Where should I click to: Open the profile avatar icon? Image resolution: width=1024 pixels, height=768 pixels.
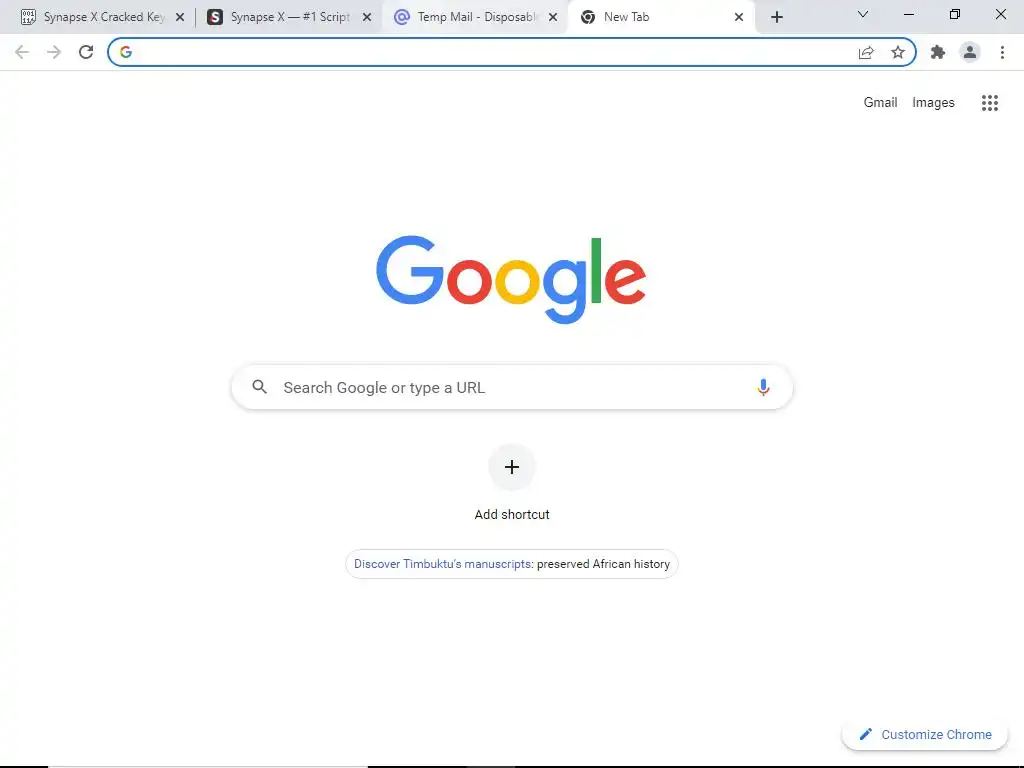pos(970,52)
